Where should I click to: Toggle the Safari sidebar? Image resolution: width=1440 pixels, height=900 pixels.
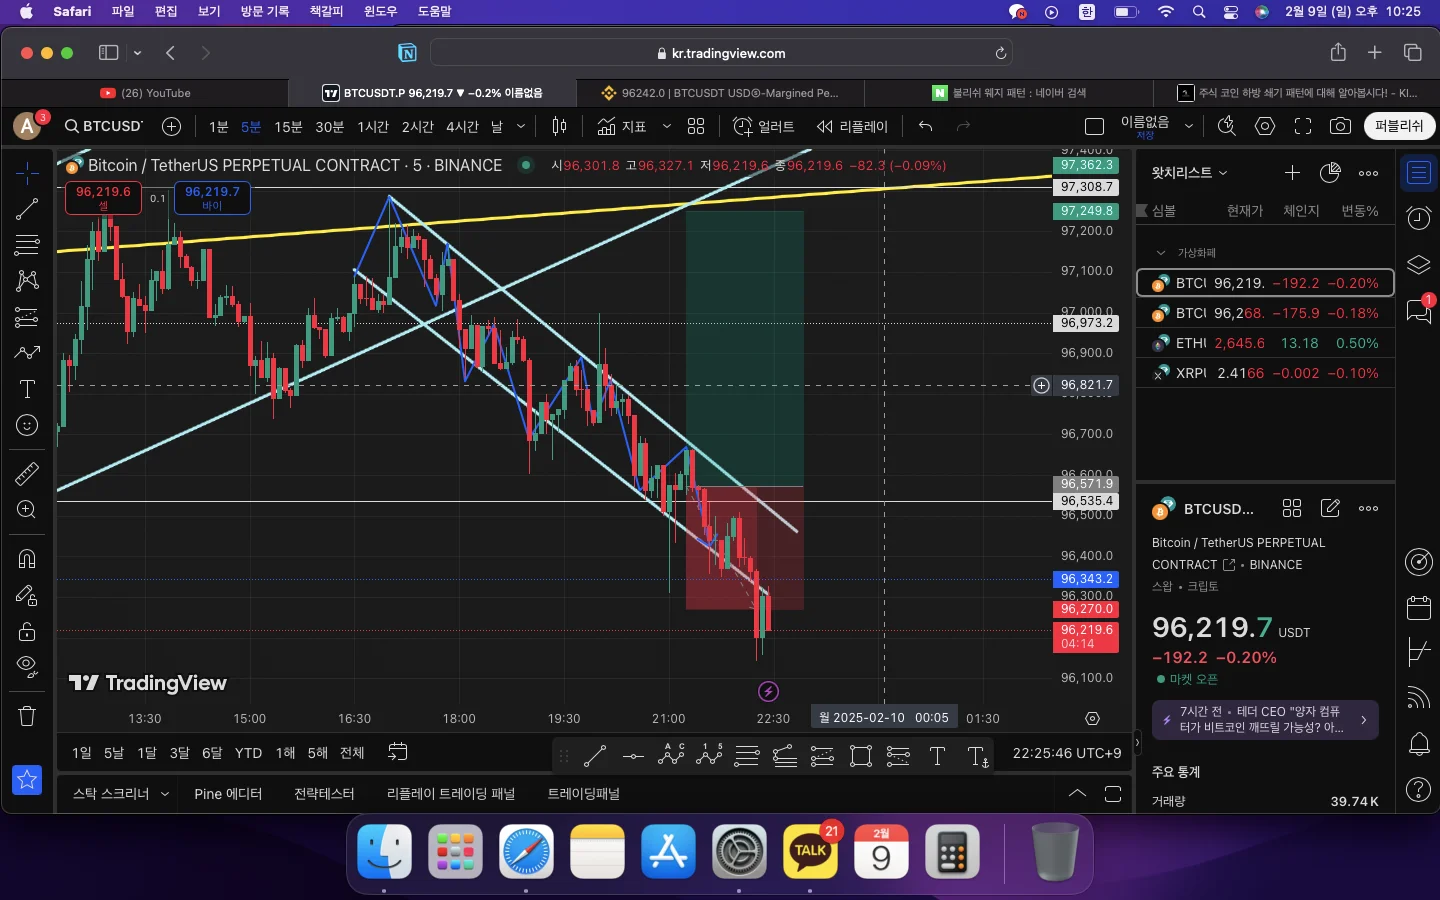coord(109,53)
